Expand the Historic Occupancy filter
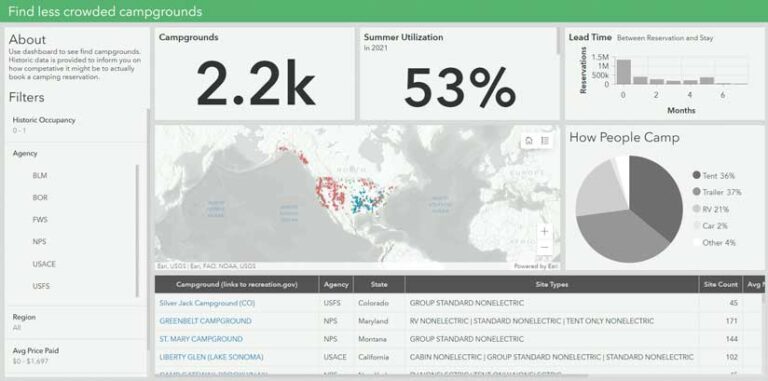Viewport: 768px width, 381px height. tap(76, 125)
